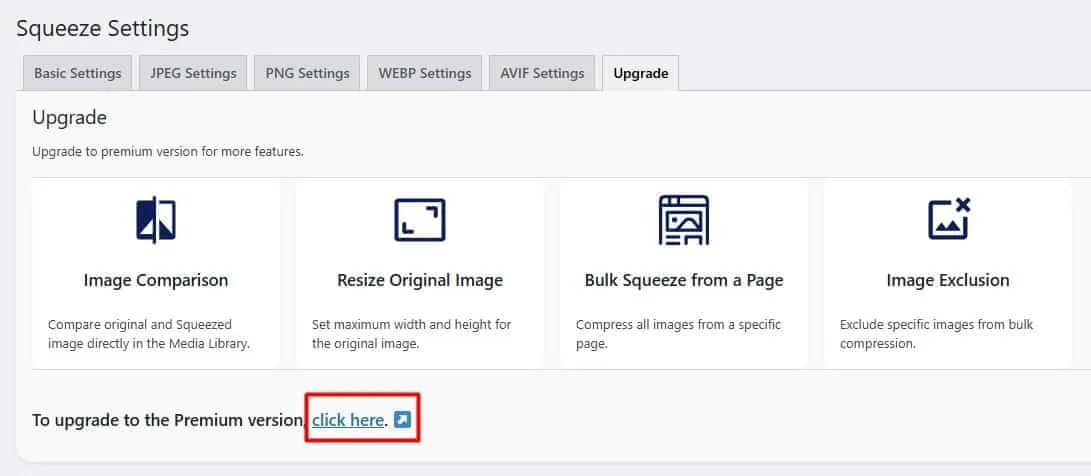Click the Image Comparison description text

click(148, 334)
